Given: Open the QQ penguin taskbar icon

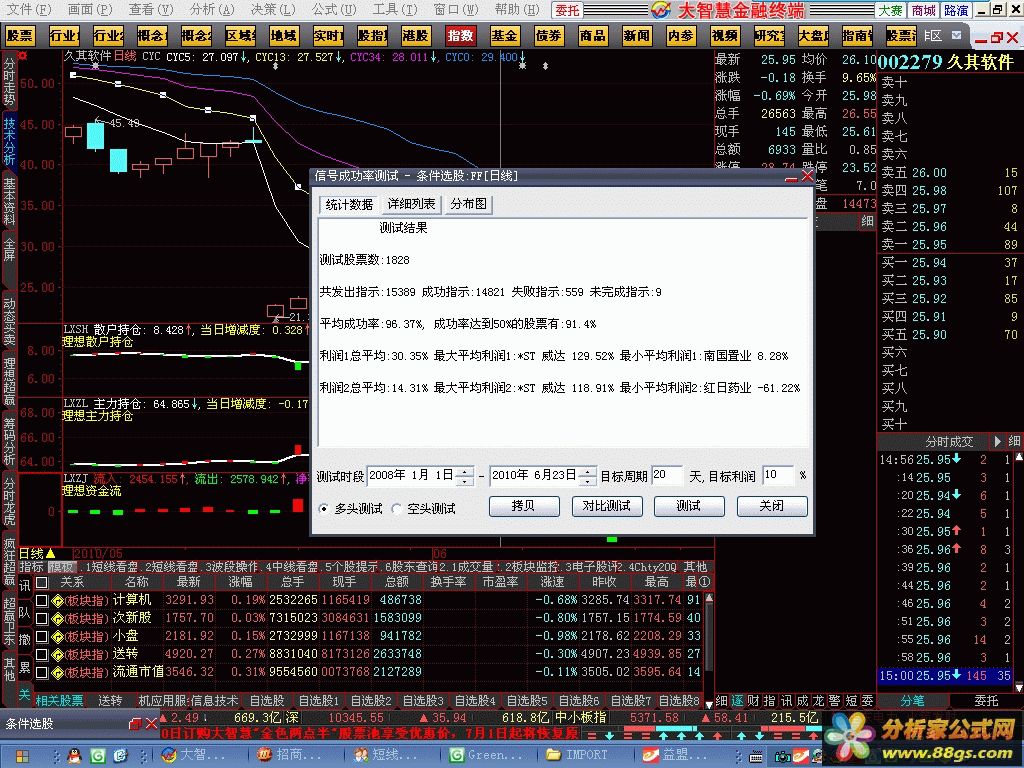Looking at the screenshot, I should coord(74,756).
